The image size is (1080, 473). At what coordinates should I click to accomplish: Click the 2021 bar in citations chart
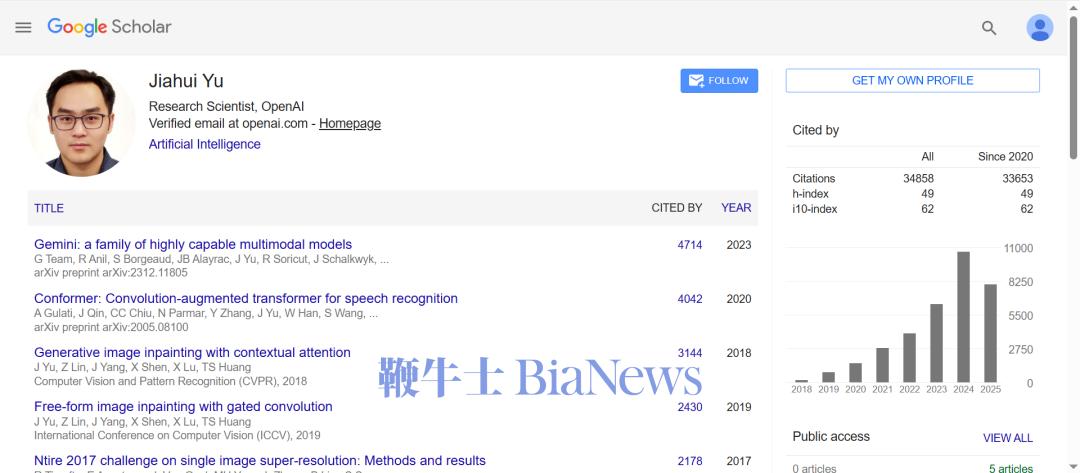[882, 365]
